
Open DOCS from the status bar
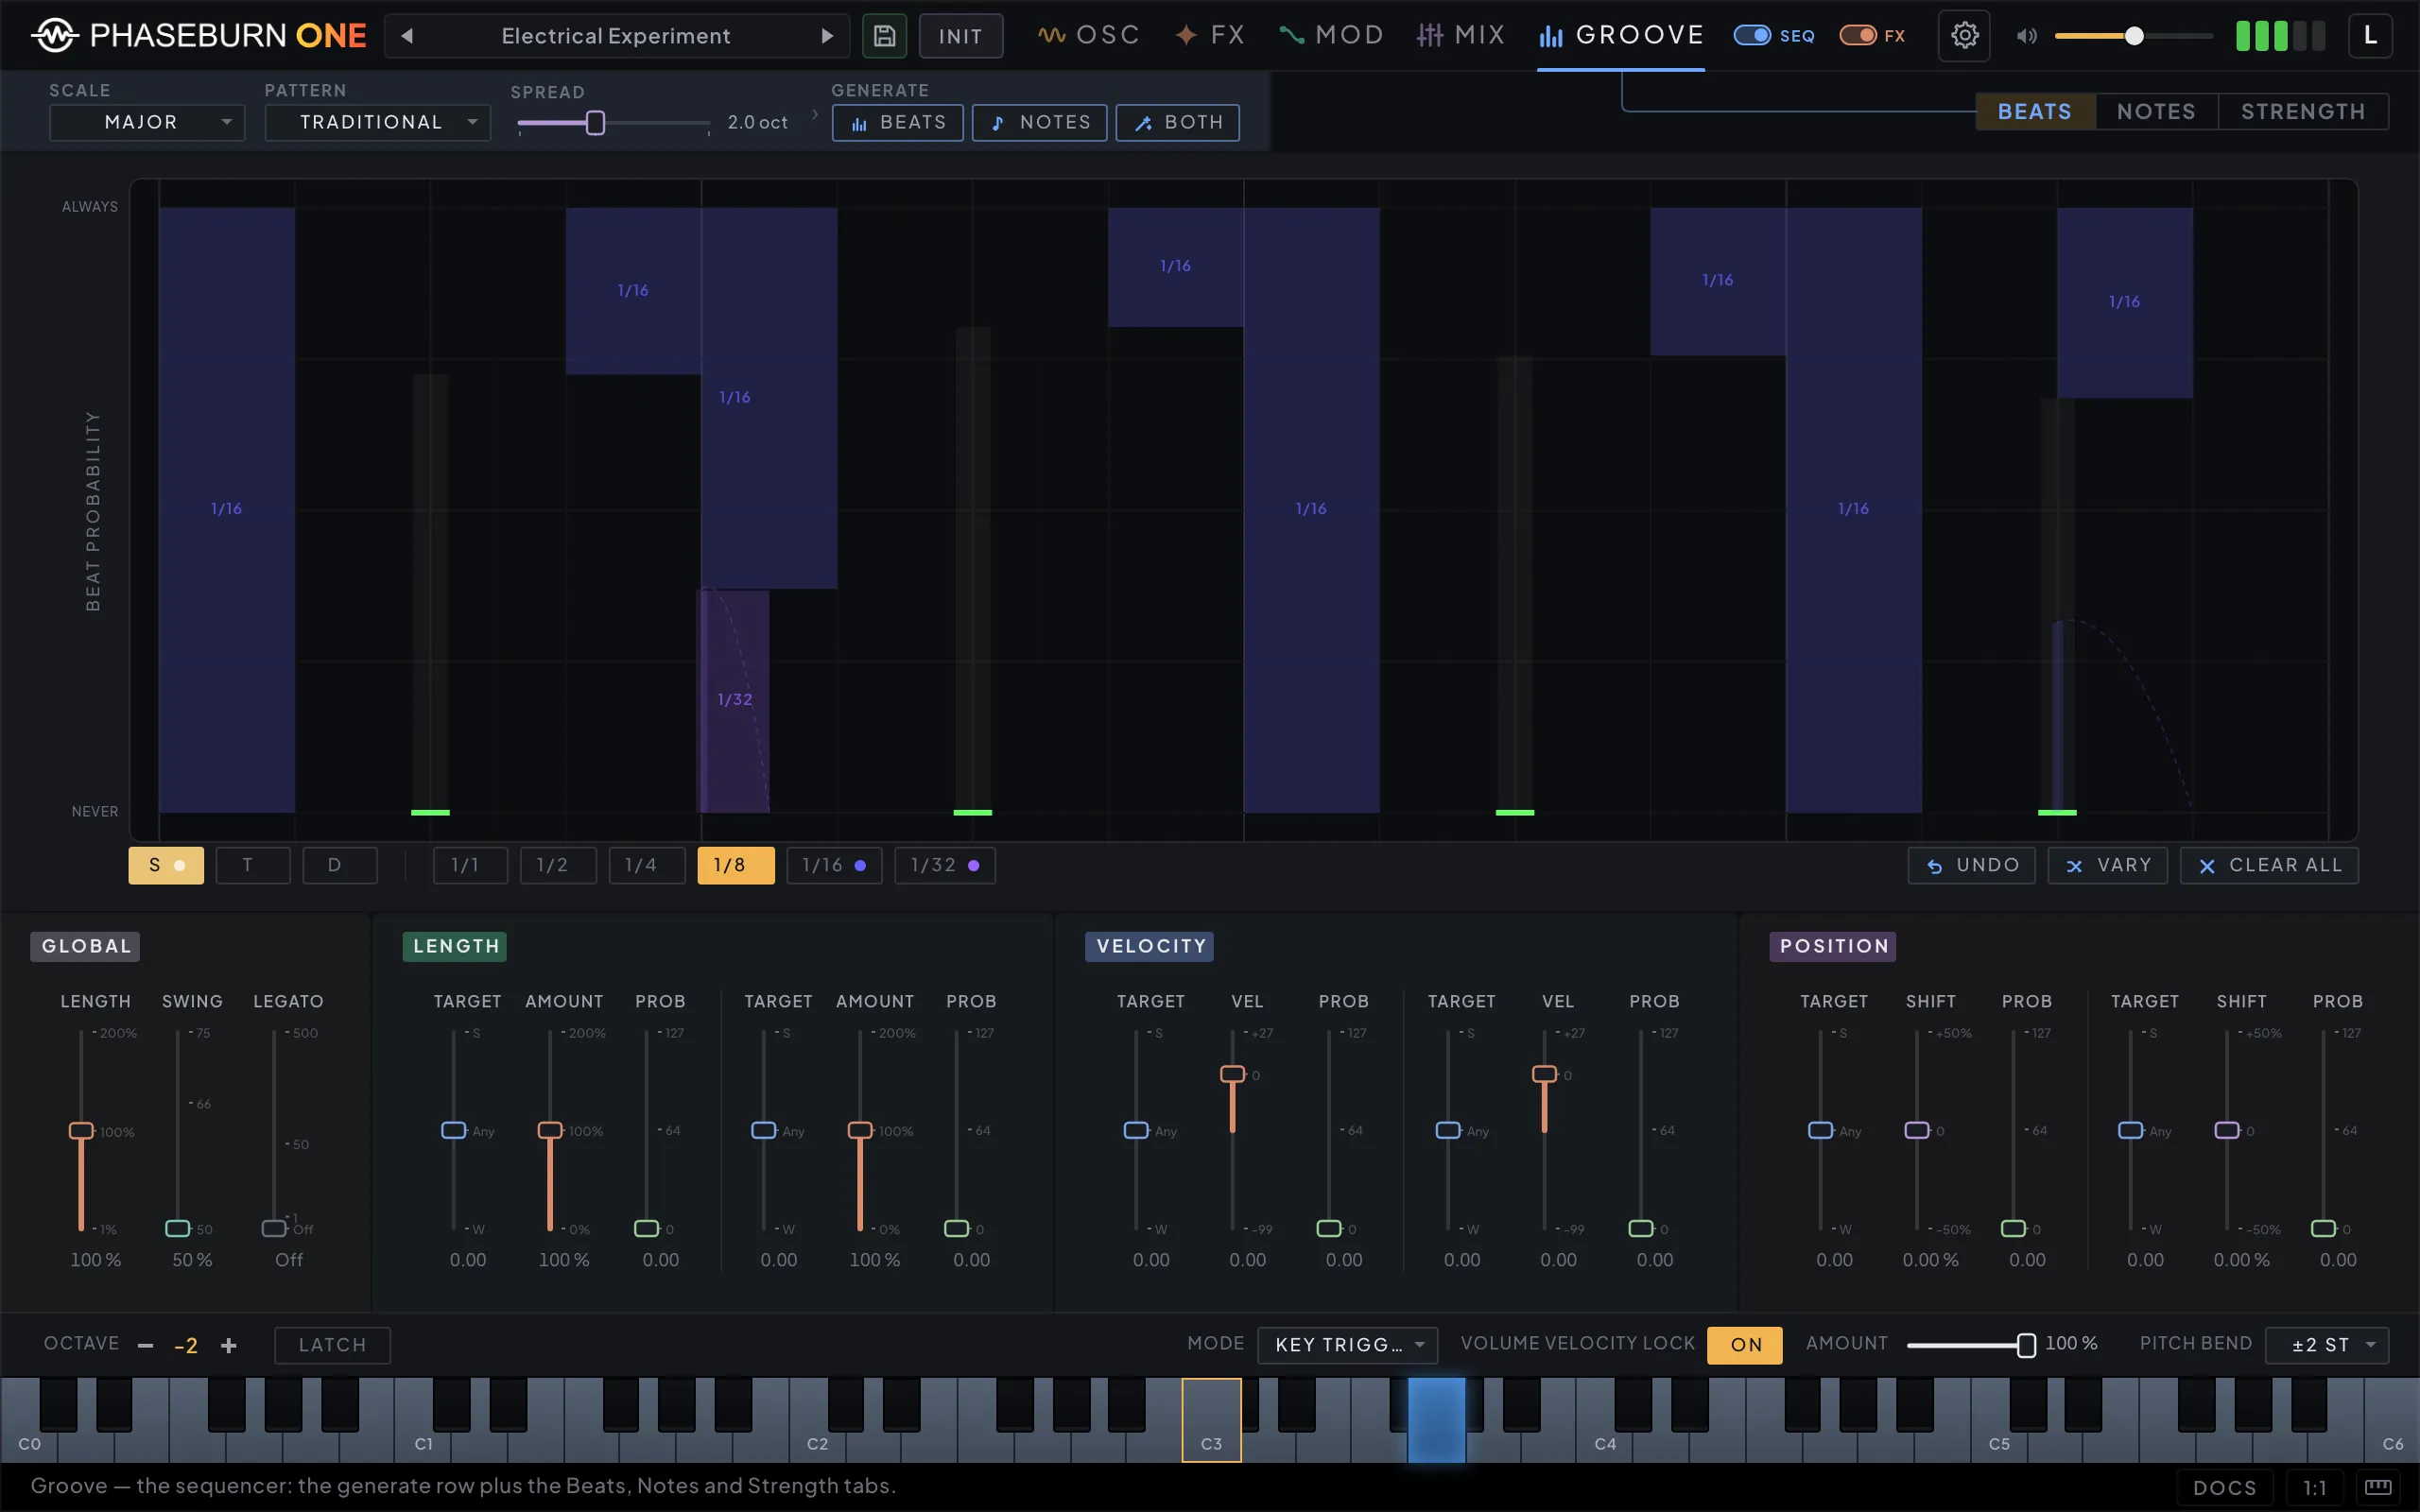coord(2224,1487)
